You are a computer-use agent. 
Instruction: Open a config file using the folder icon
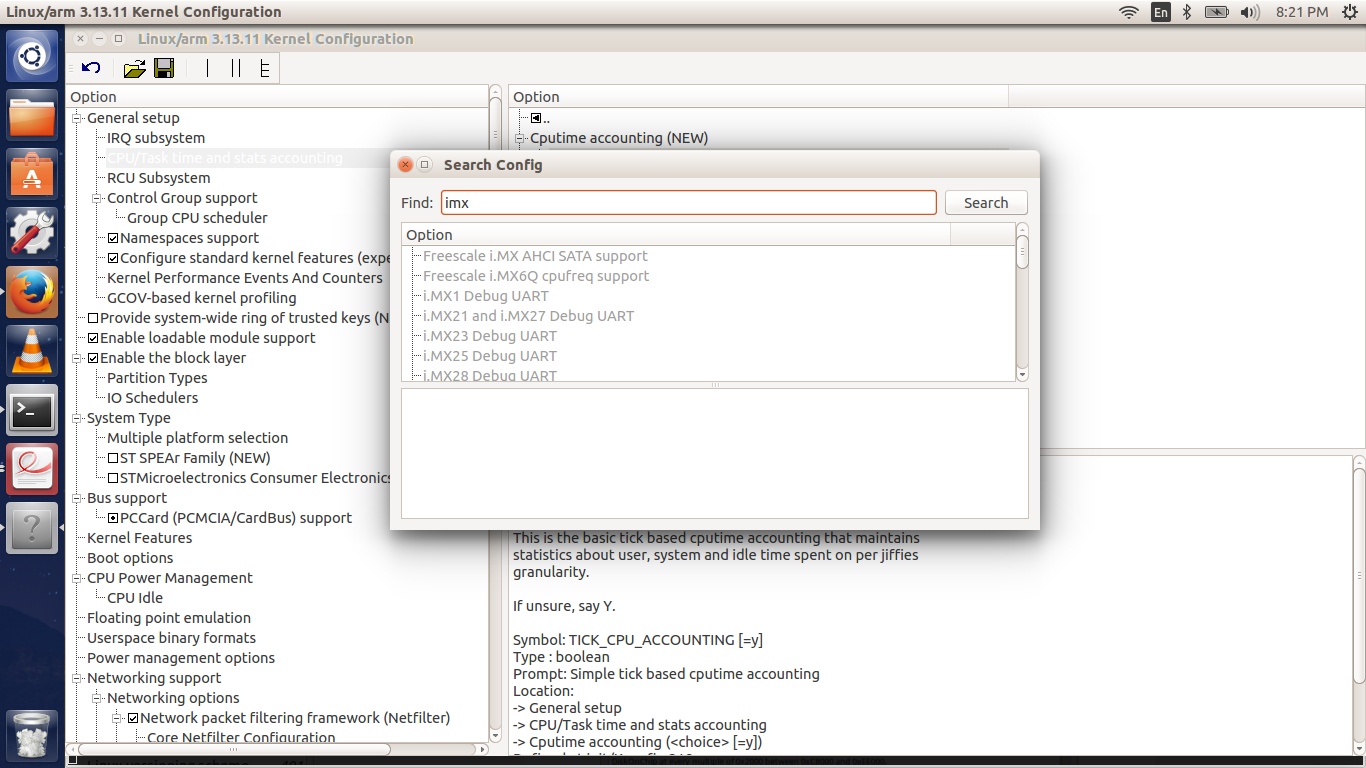133,68
